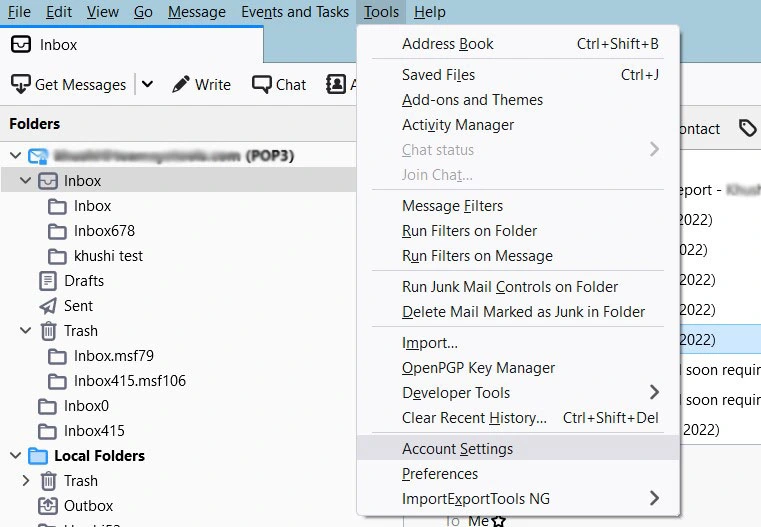Open the Events and Tasks menu
This screenshot has width=761, height=527.
tap(295, 12)
